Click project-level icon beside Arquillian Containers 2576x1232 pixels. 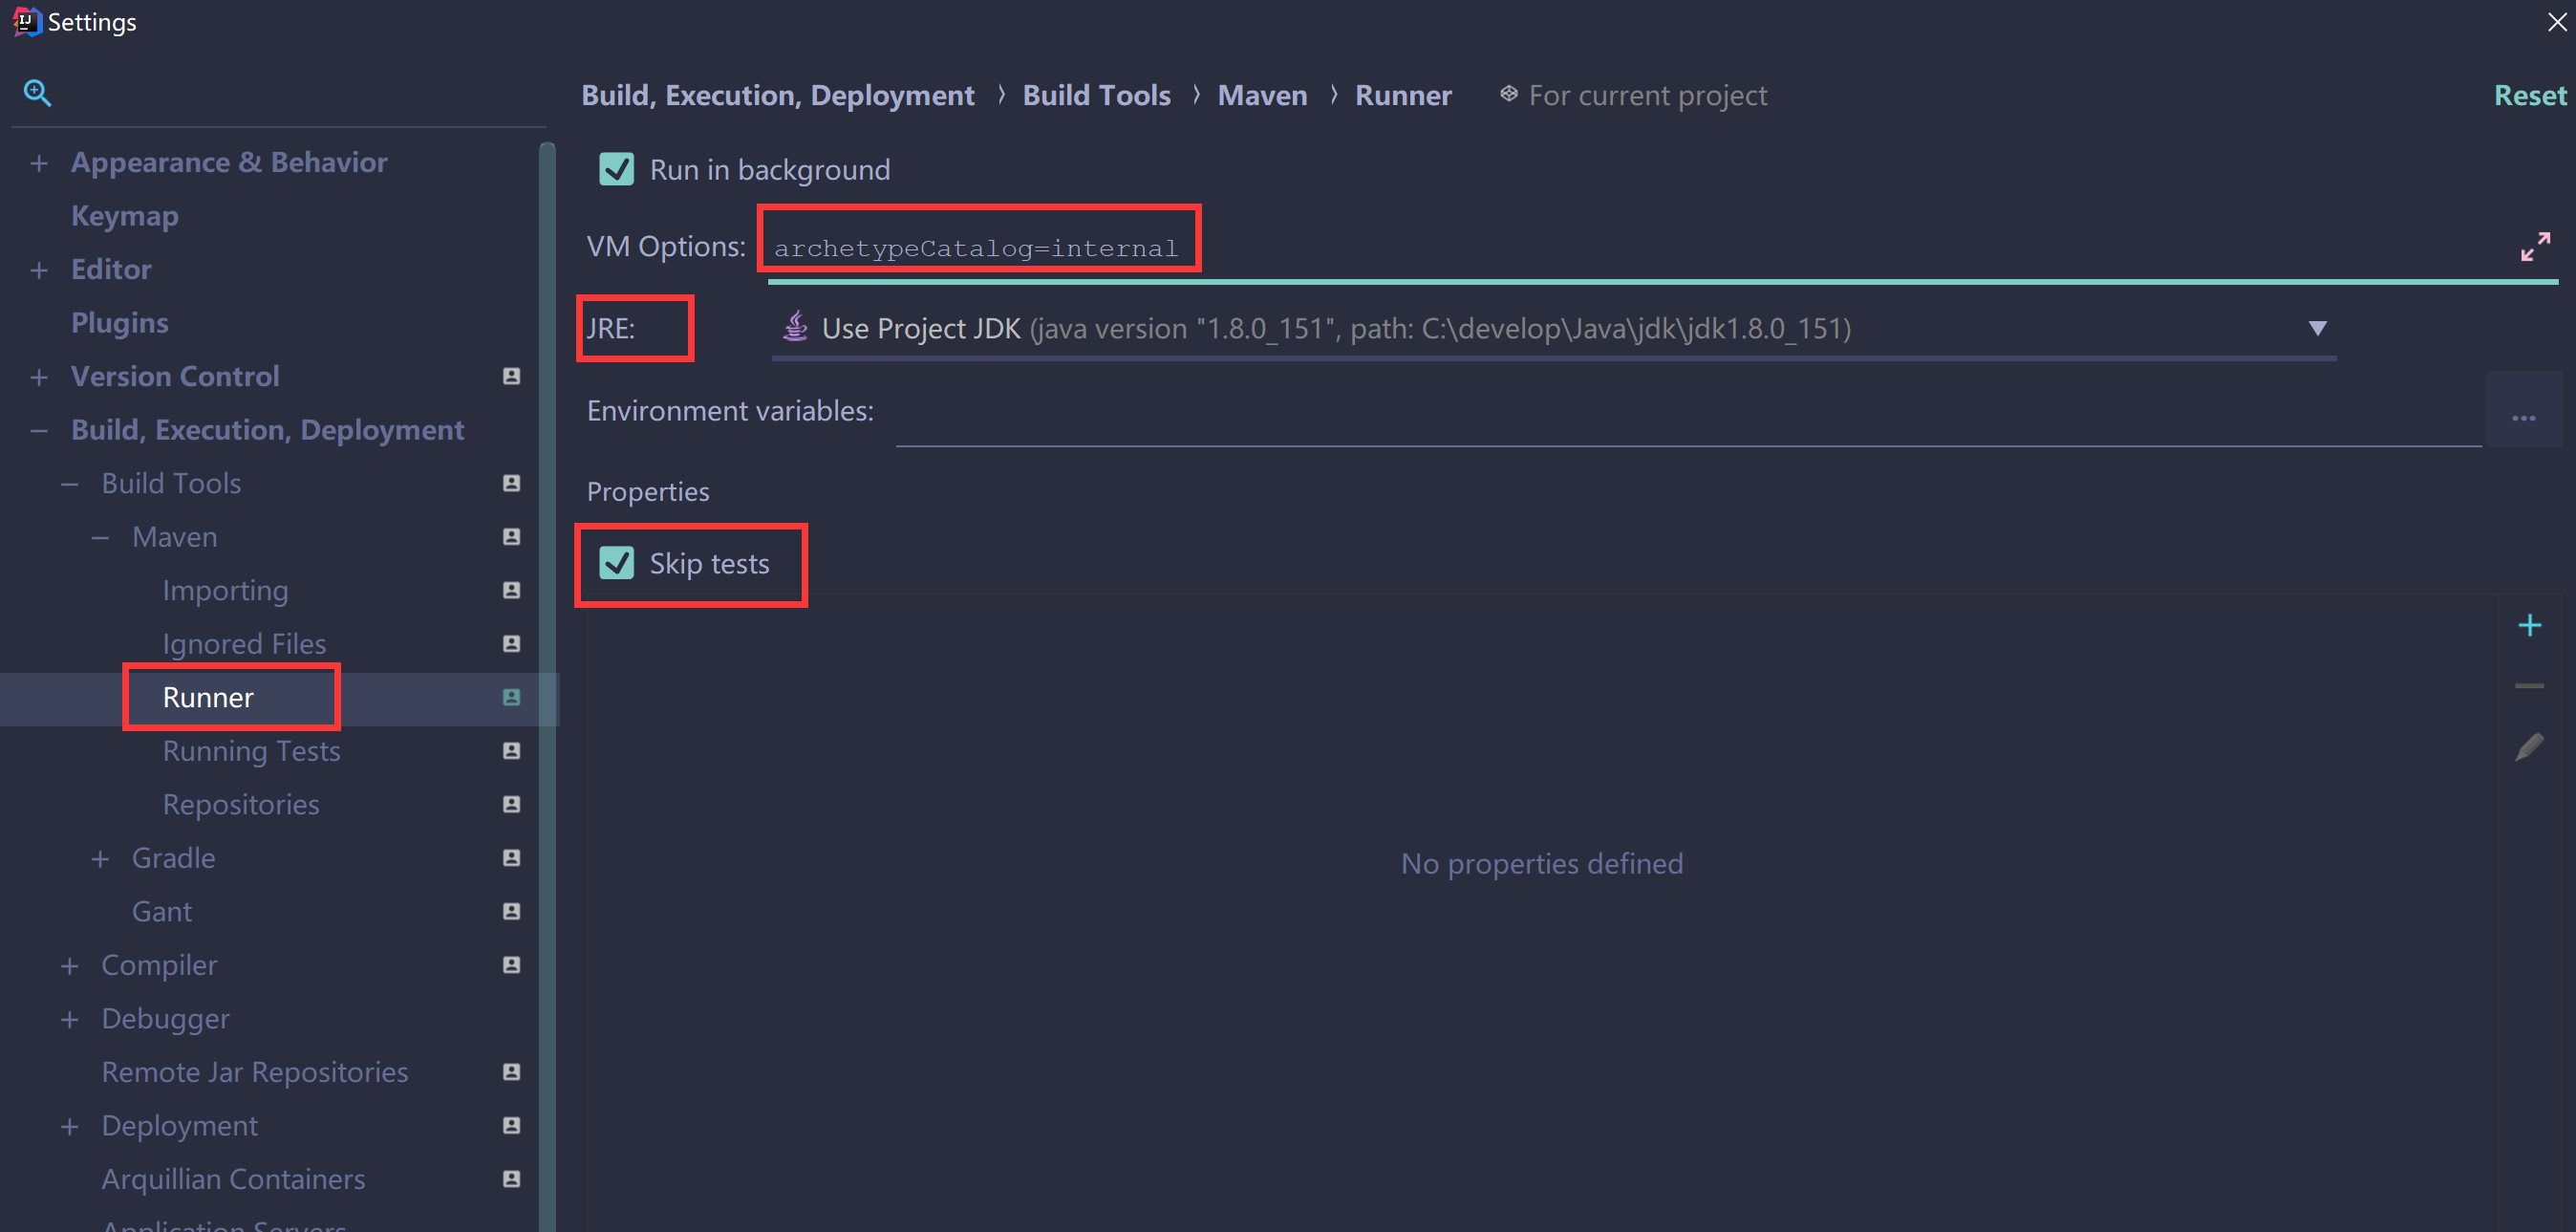pyautogui.click(x=511, y=1179)
